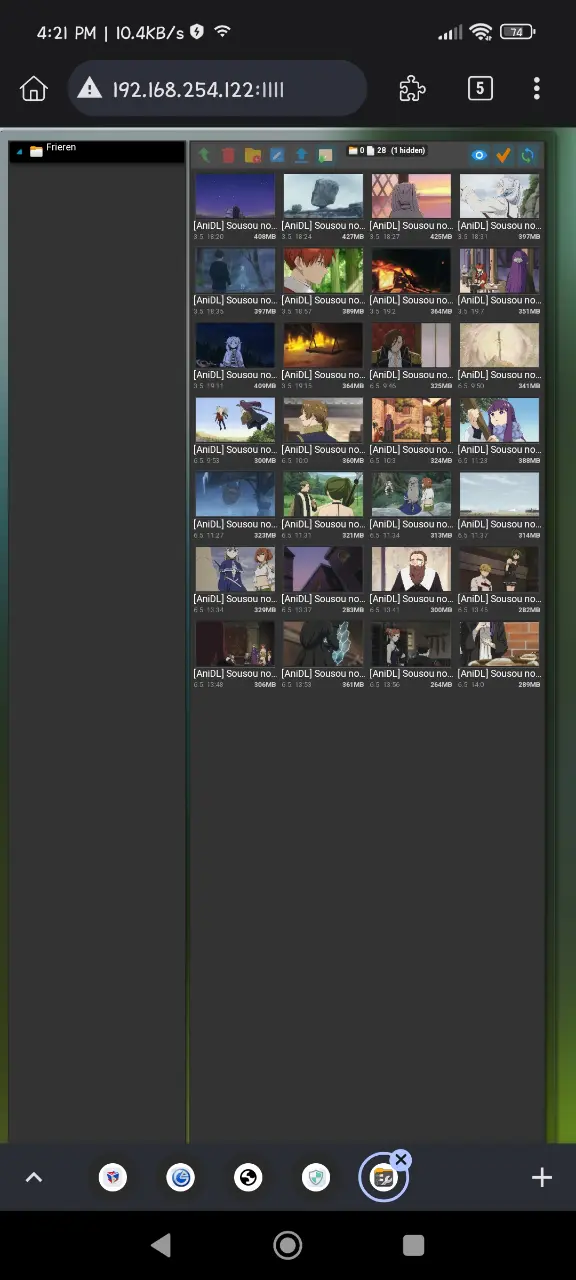The image size is (576, 1280).
Task: Open the thumbnail sized 360MB
Action: click(x=323, y=420)
